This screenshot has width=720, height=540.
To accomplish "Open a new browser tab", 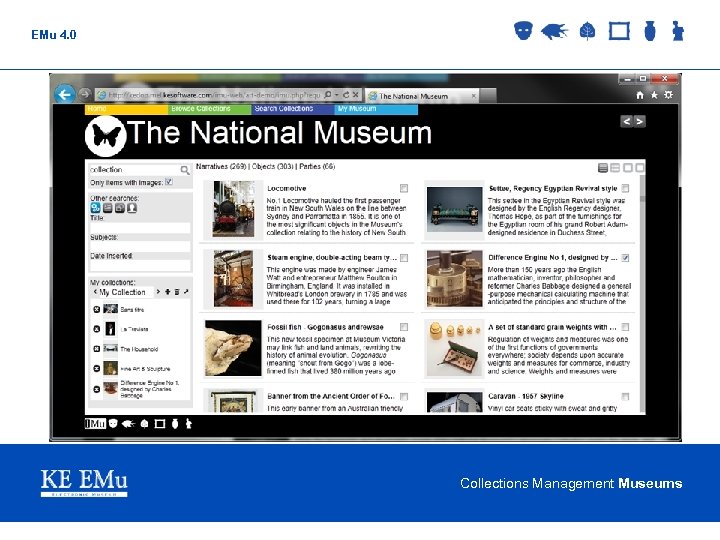I will (488, 96).
